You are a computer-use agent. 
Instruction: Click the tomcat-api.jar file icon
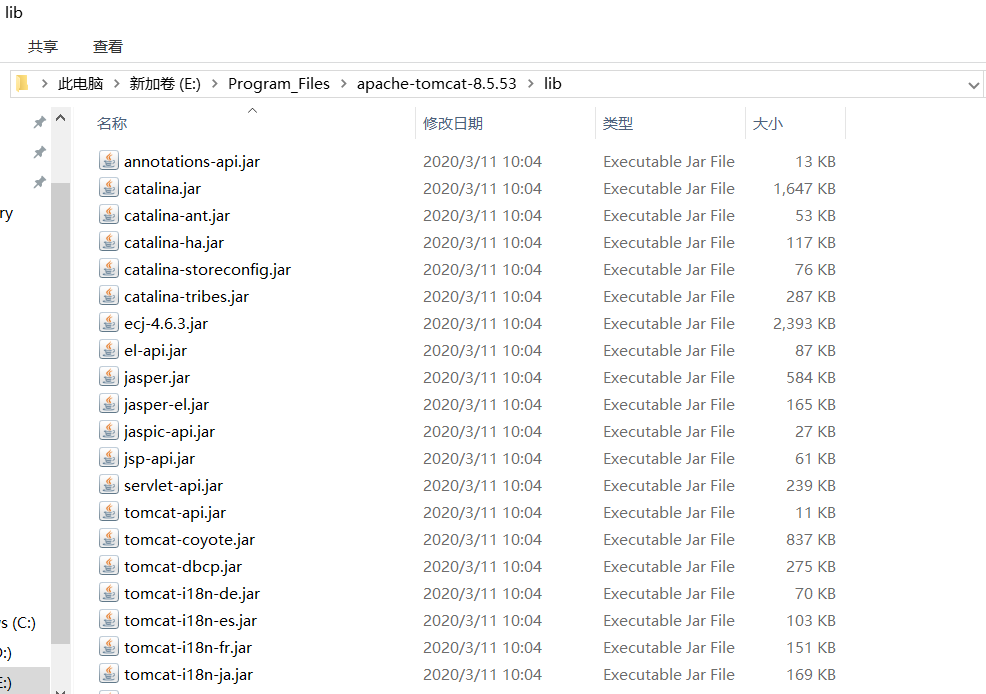click(109, 512)
